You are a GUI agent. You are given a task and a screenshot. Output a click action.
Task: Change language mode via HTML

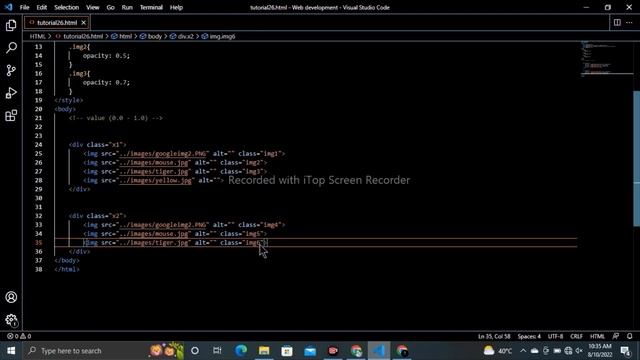pos(597,336)
